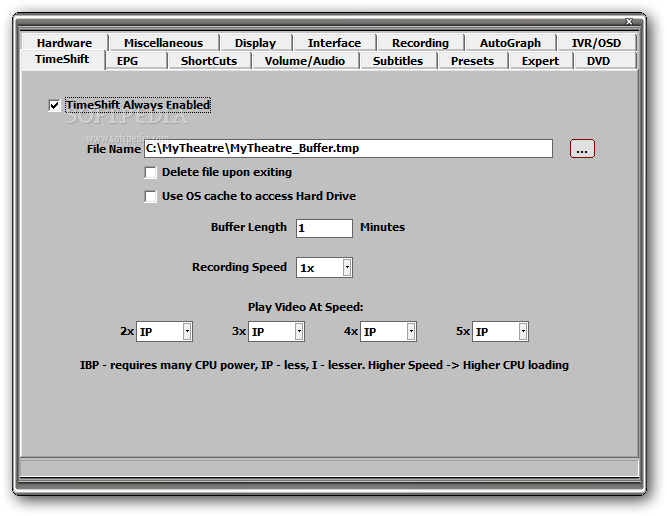The image size is (667, 516).
Task: Open the EPG tab
Action: click(x=136, y=61)
